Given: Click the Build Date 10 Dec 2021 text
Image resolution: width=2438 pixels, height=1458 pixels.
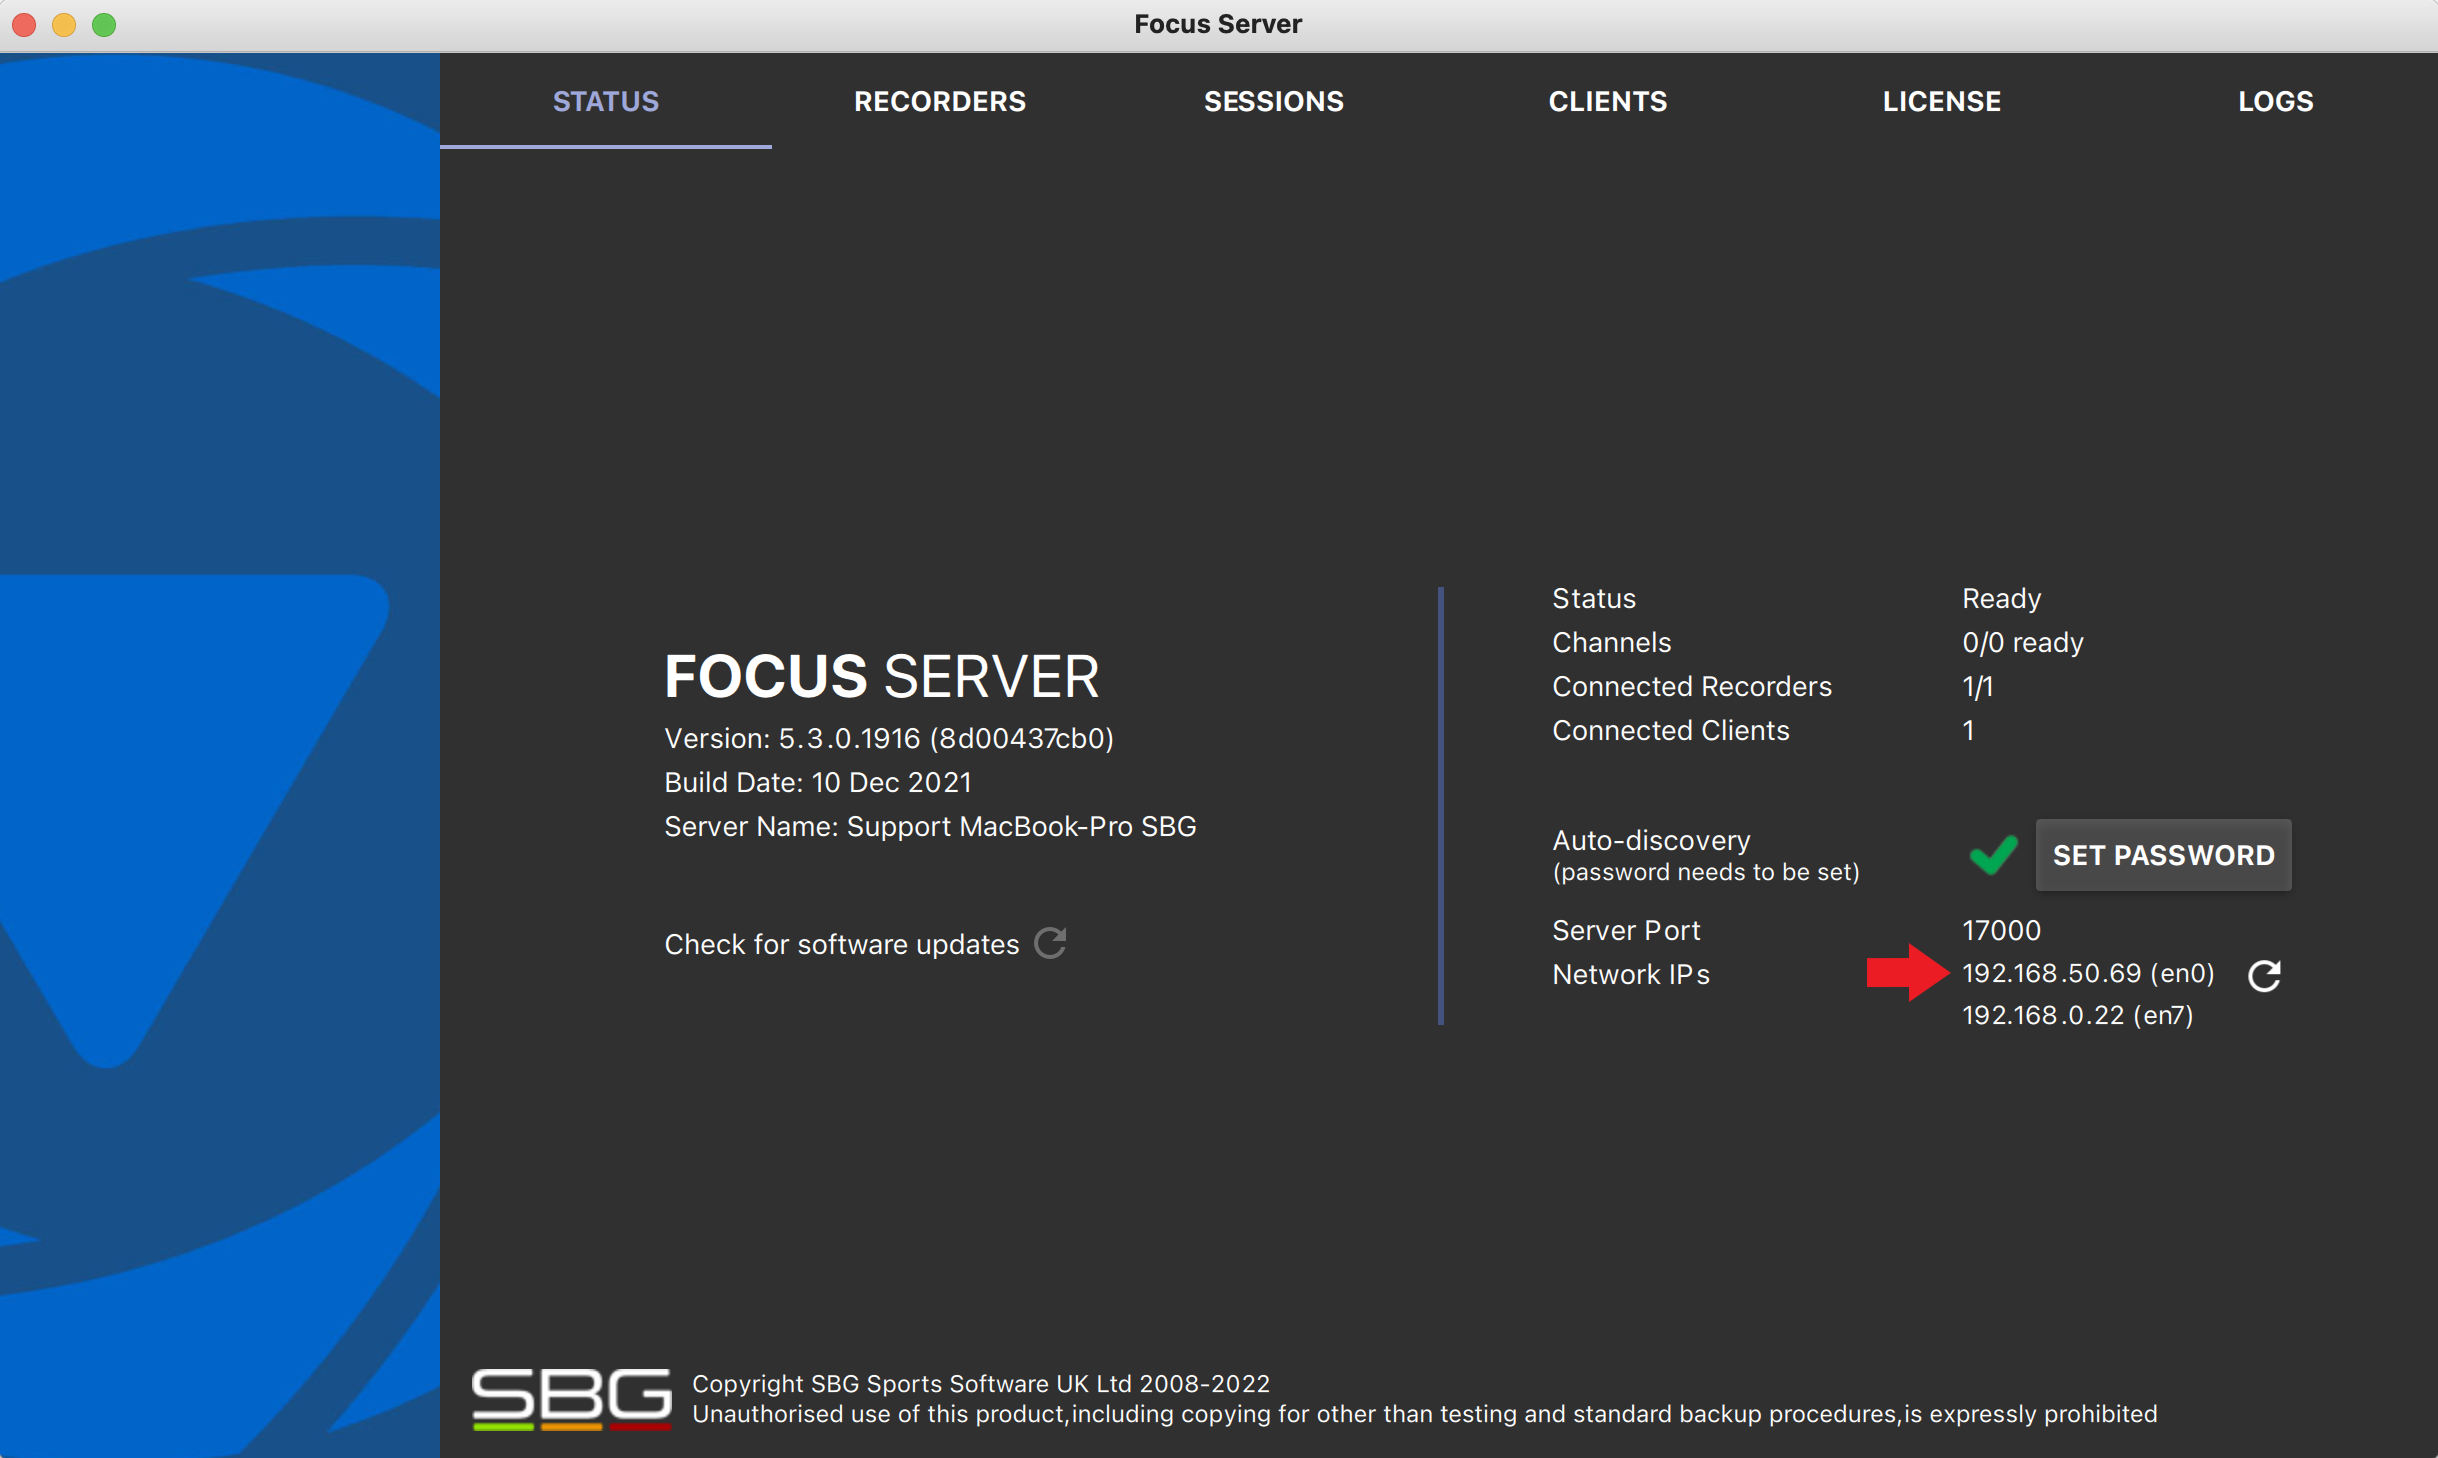Looking at the screenshot, I should pos(817,782).
